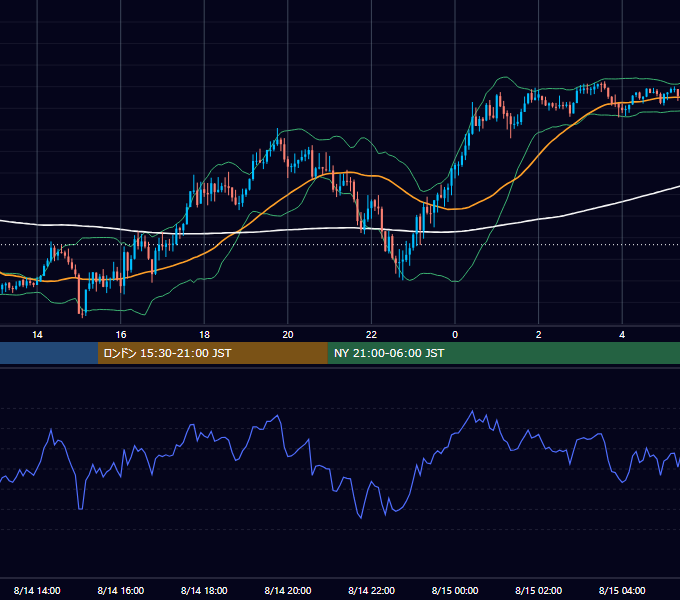Click hour label 18 on price chart axis

click(204, 335)
